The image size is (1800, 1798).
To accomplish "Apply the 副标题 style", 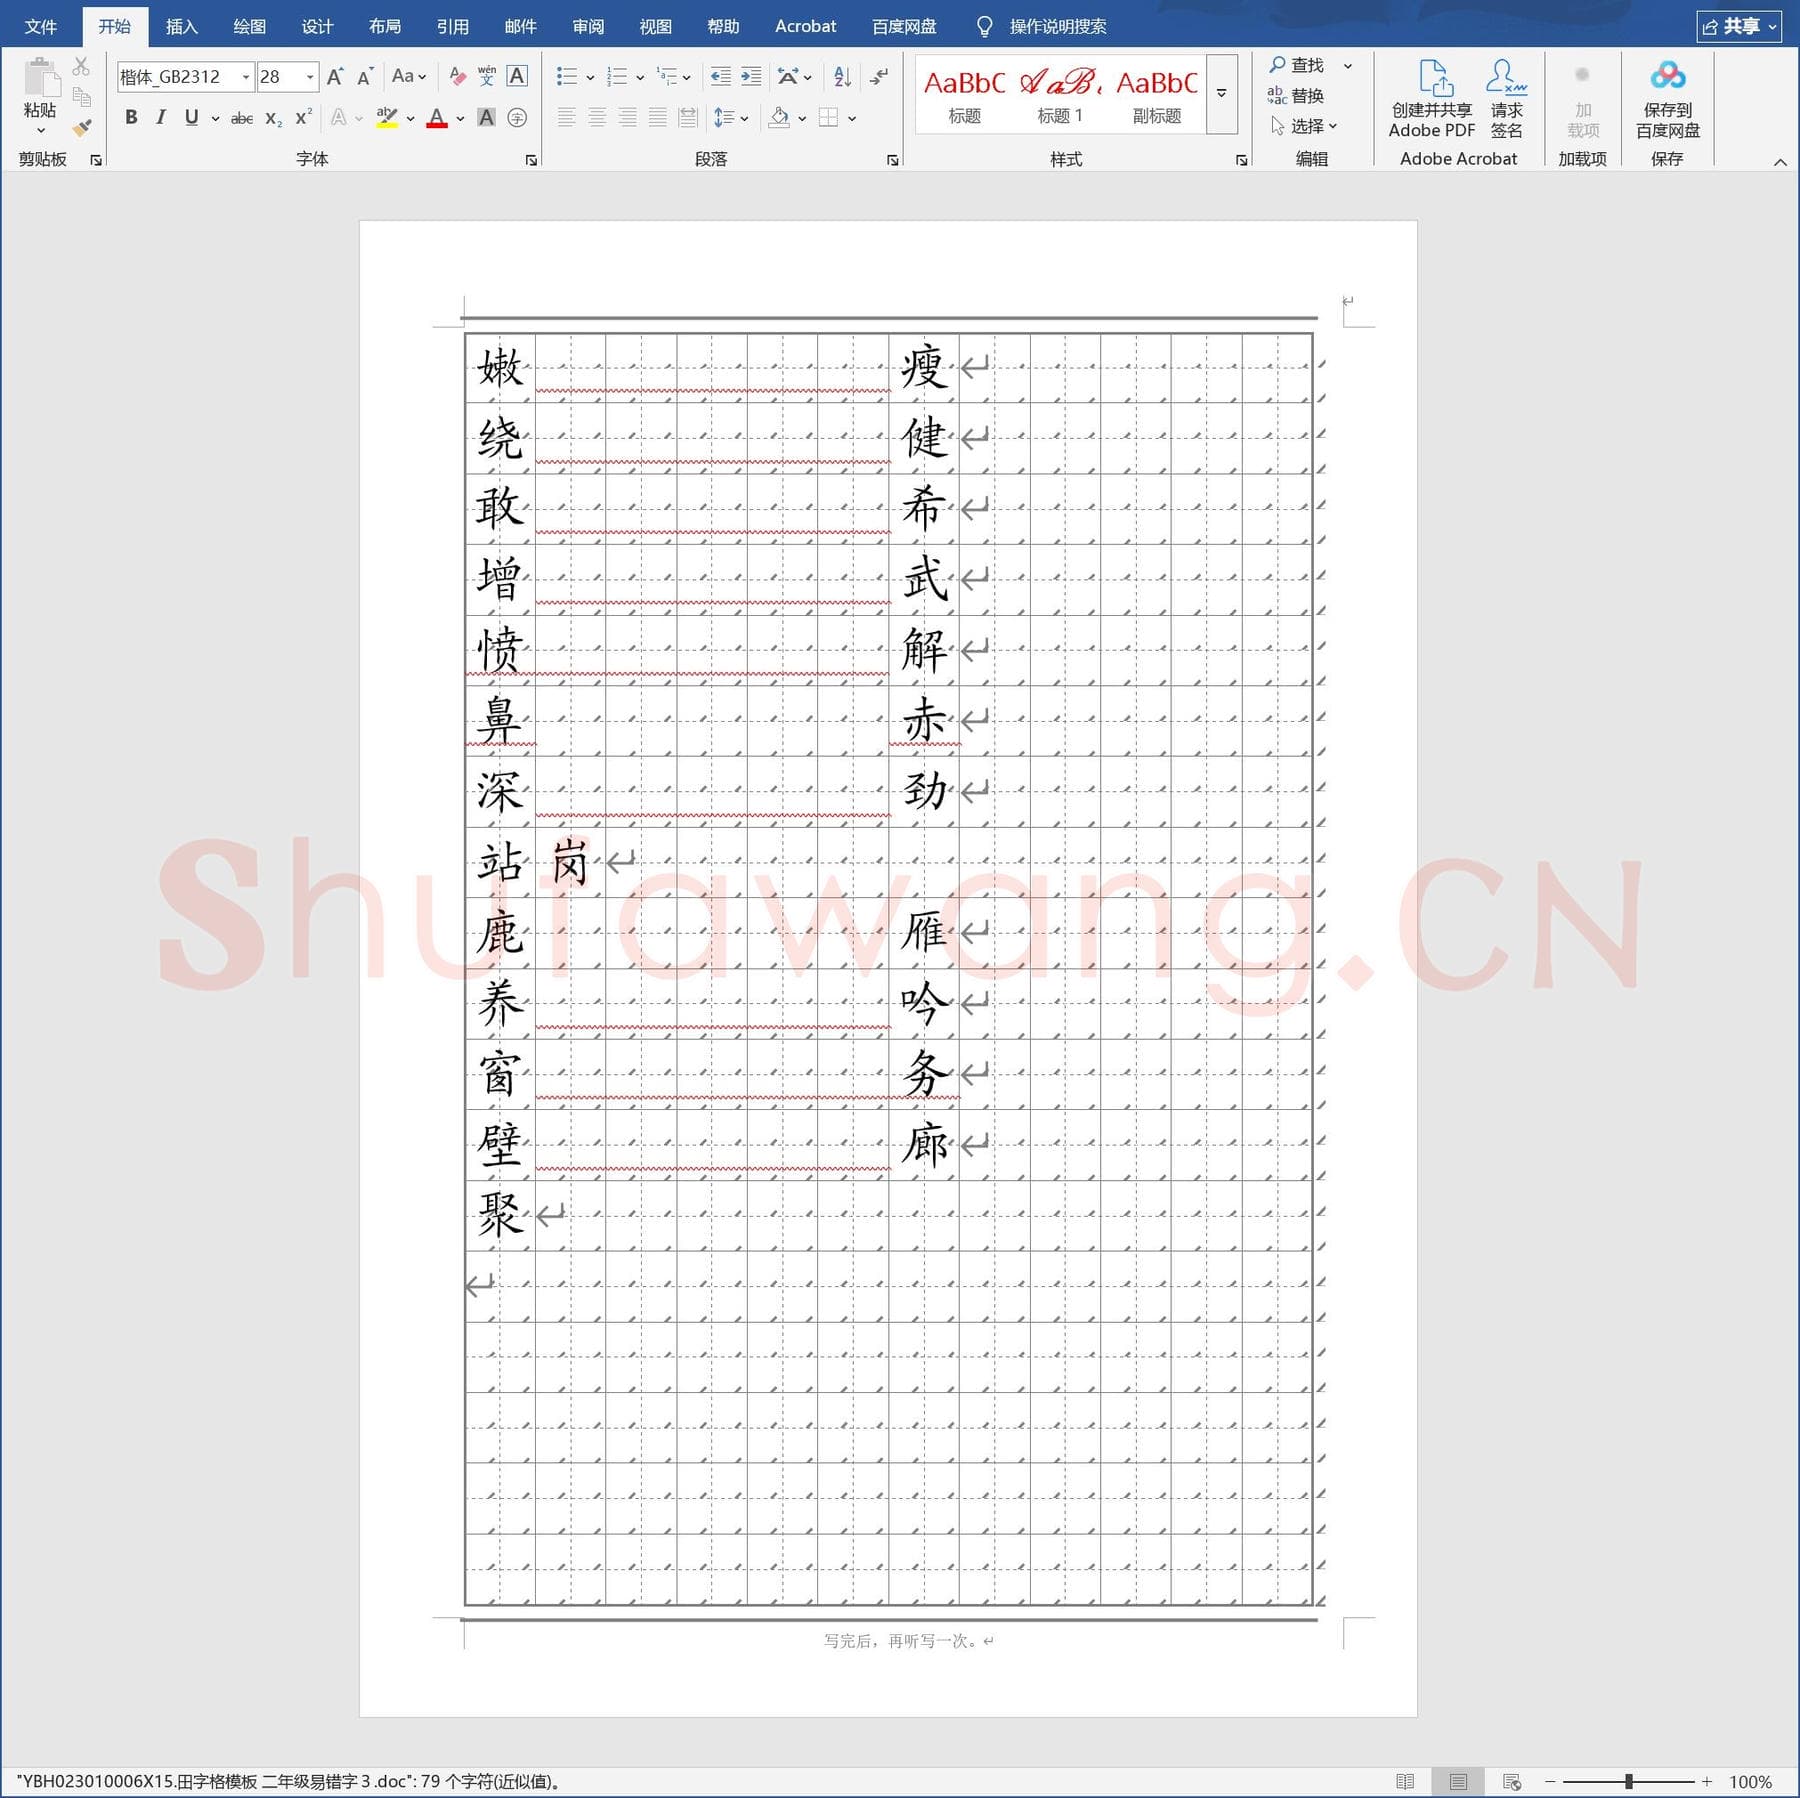I will pyautogui.click(x=1157, y=95).
